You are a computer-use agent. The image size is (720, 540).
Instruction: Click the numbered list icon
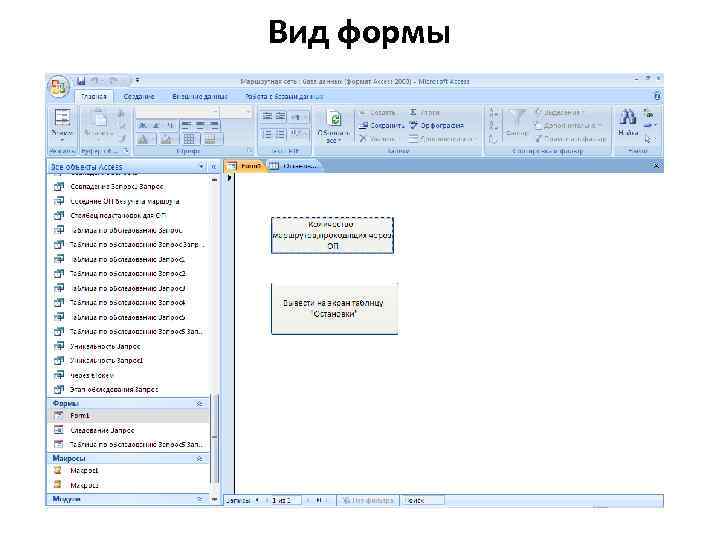pyautogui.click(x=267, y=134)
